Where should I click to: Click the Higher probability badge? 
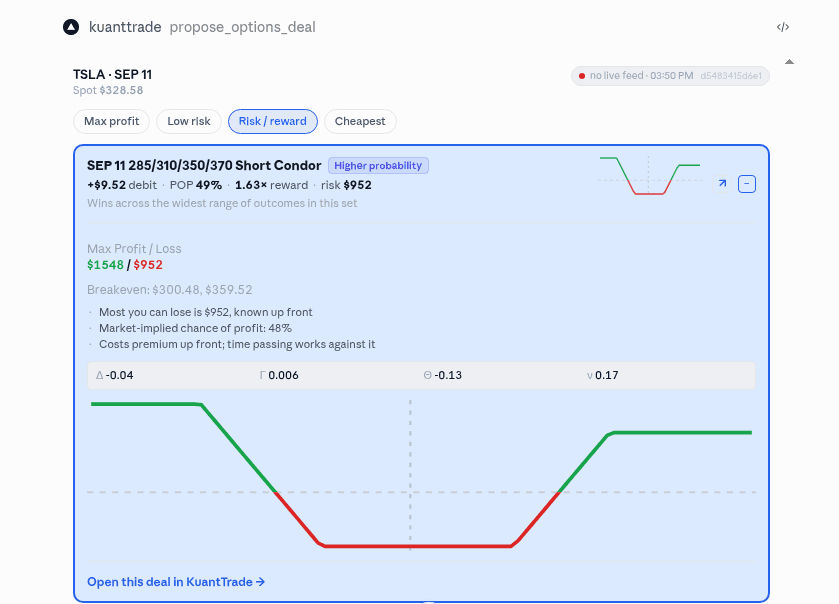378,165
